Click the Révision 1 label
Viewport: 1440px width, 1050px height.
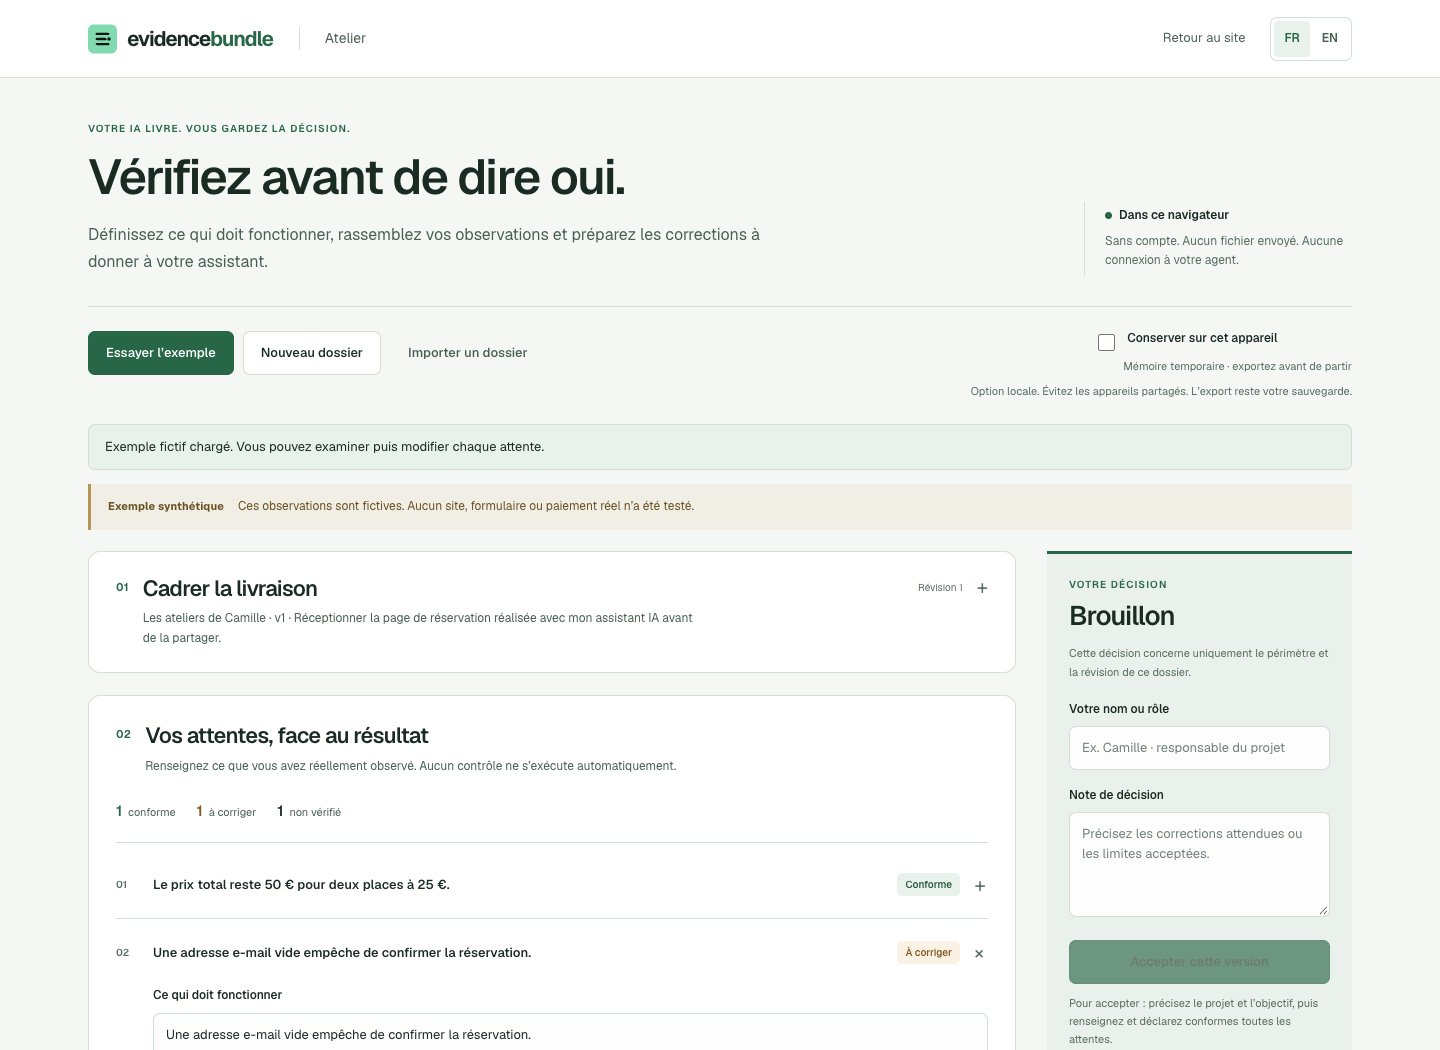[x=940, y=588]
